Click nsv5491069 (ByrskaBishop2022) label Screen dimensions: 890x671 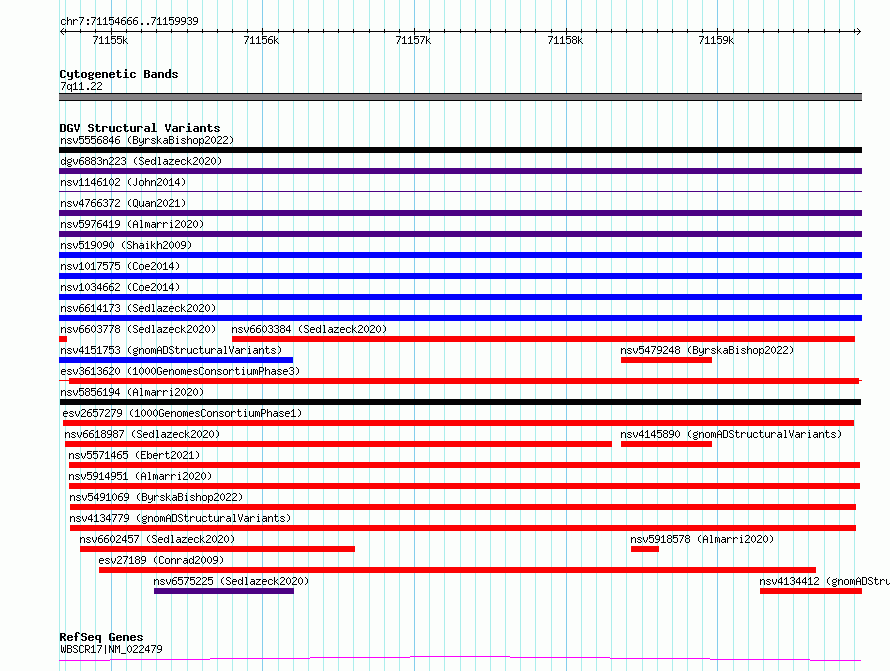pos(156,497)
